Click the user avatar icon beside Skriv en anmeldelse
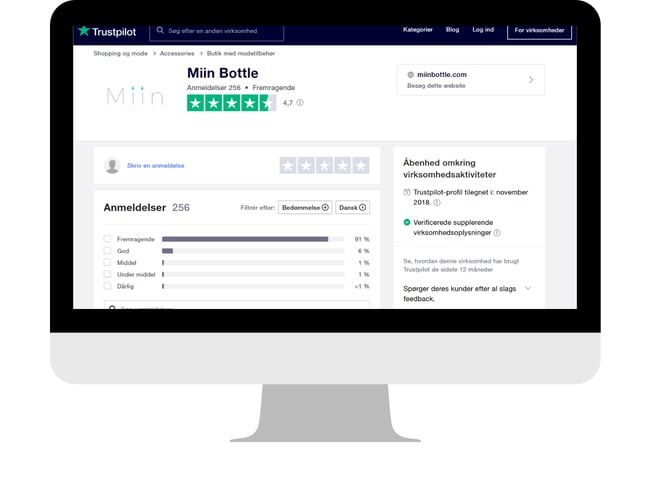This screenshot has height=500, width=650. pos(112,165)
